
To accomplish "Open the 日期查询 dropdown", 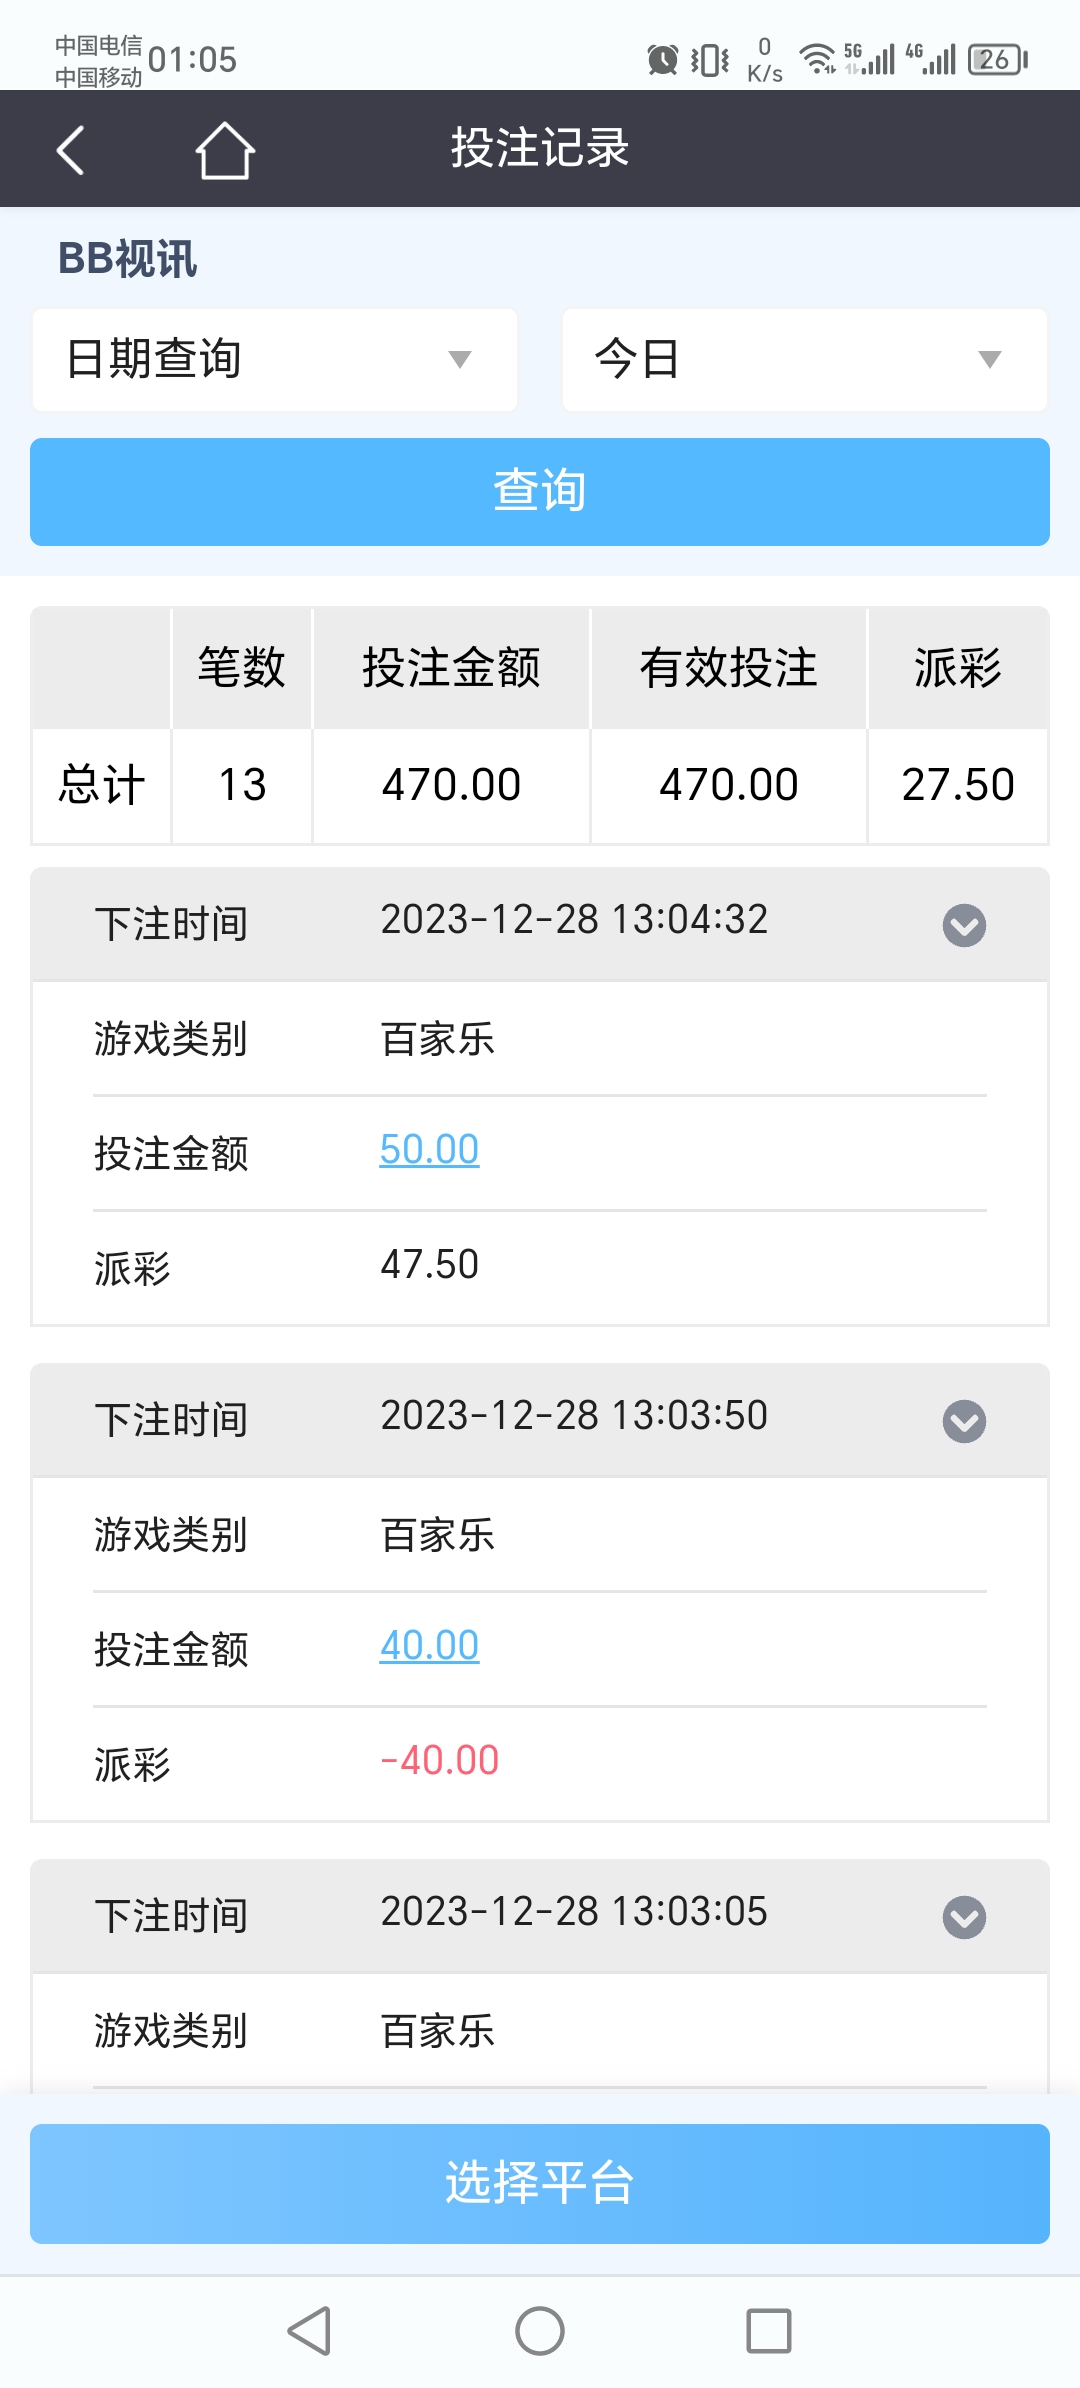I will [275, 360].
